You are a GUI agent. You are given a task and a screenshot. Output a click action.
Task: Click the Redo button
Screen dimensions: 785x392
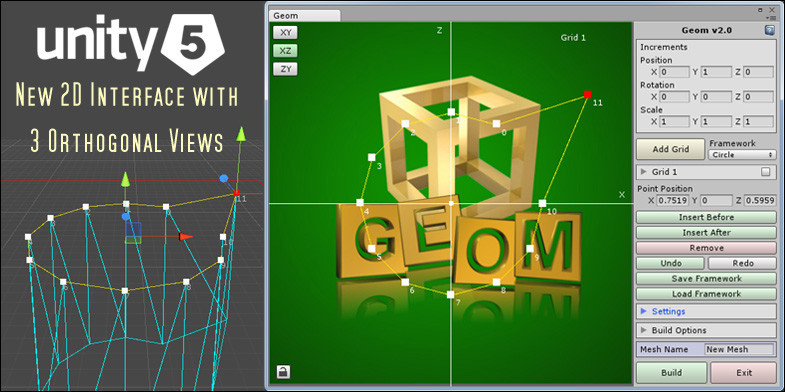click(x=742, y=263)
